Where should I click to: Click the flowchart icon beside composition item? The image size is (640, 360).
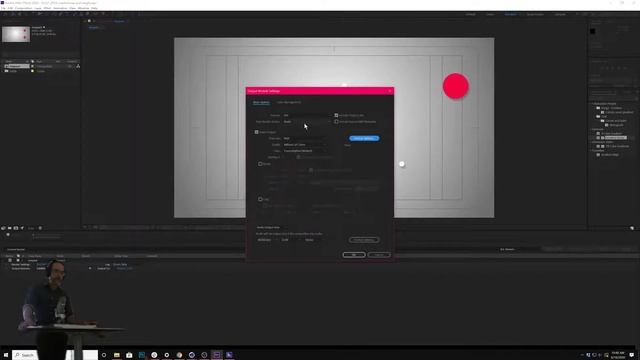(78, 66)
